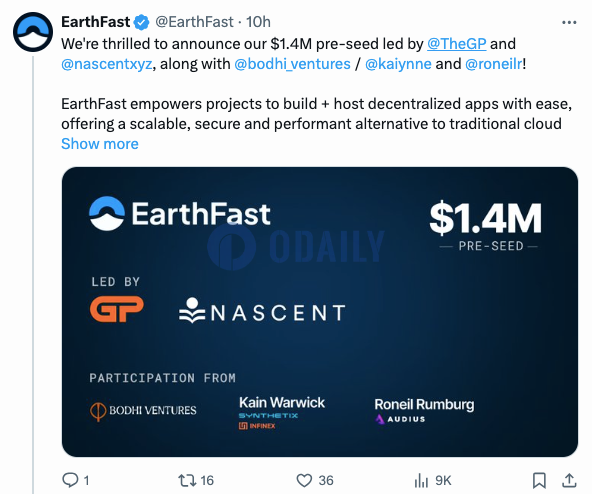Click the EarthFast display name

coord(96,22)
